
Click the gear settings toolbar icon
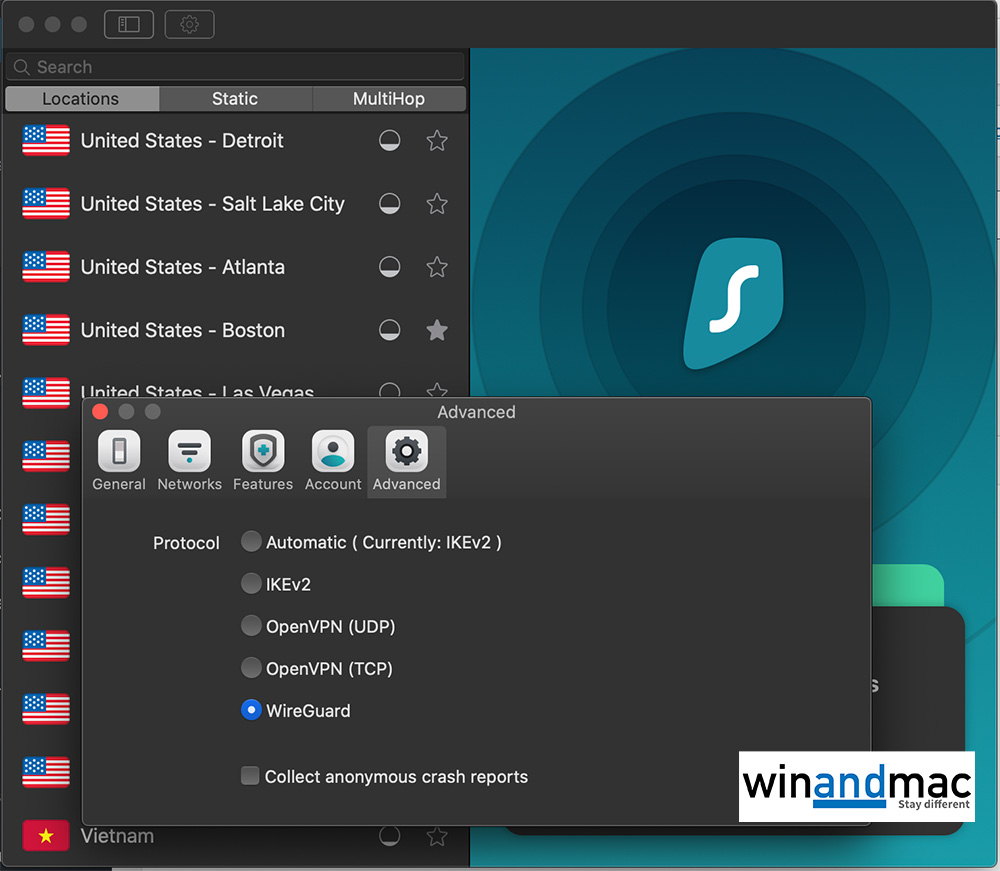tap(189, 25)
